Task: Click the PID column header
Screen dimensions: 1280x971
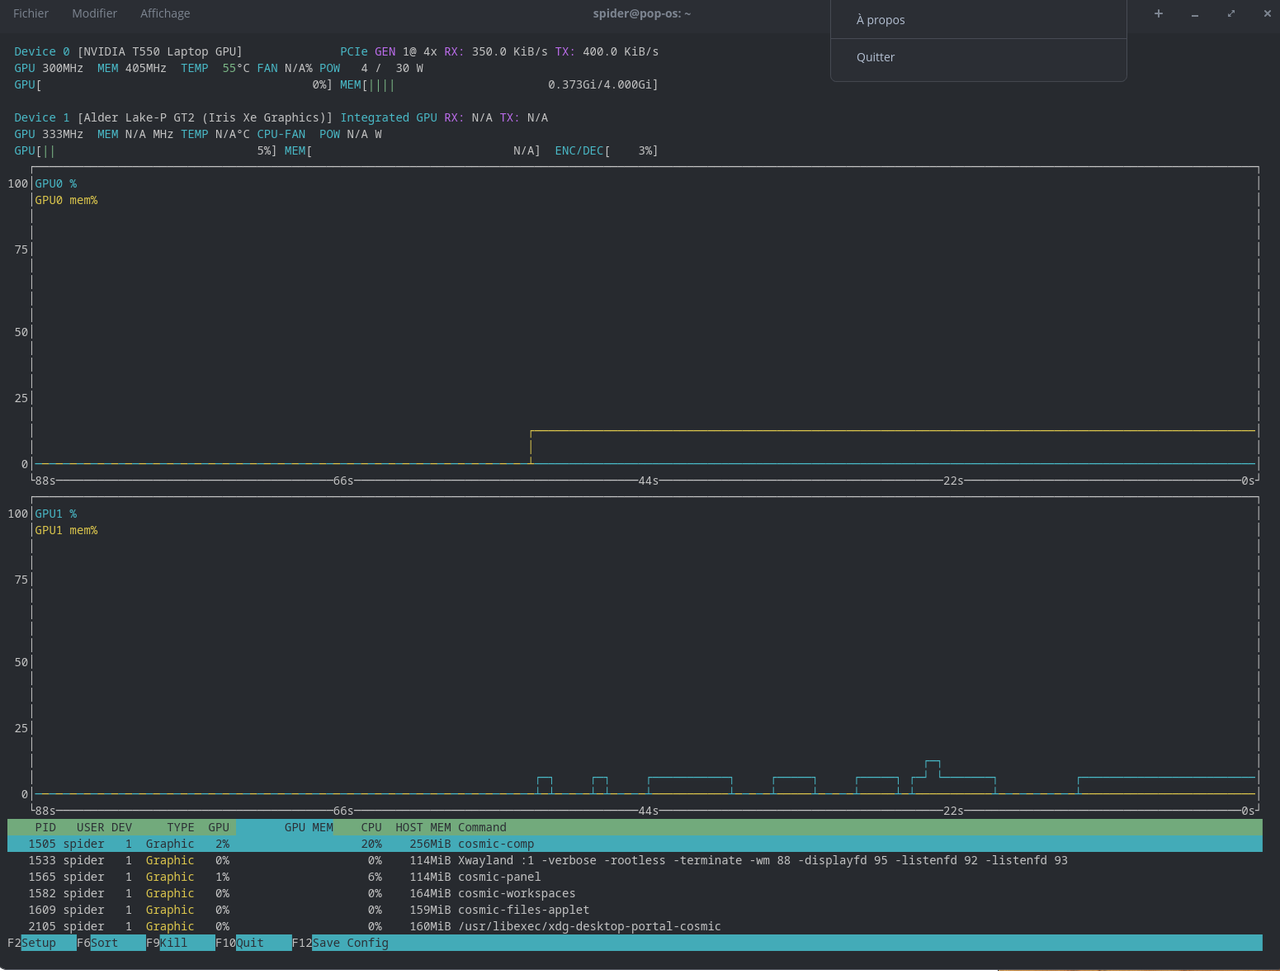Action: [45, 827]
